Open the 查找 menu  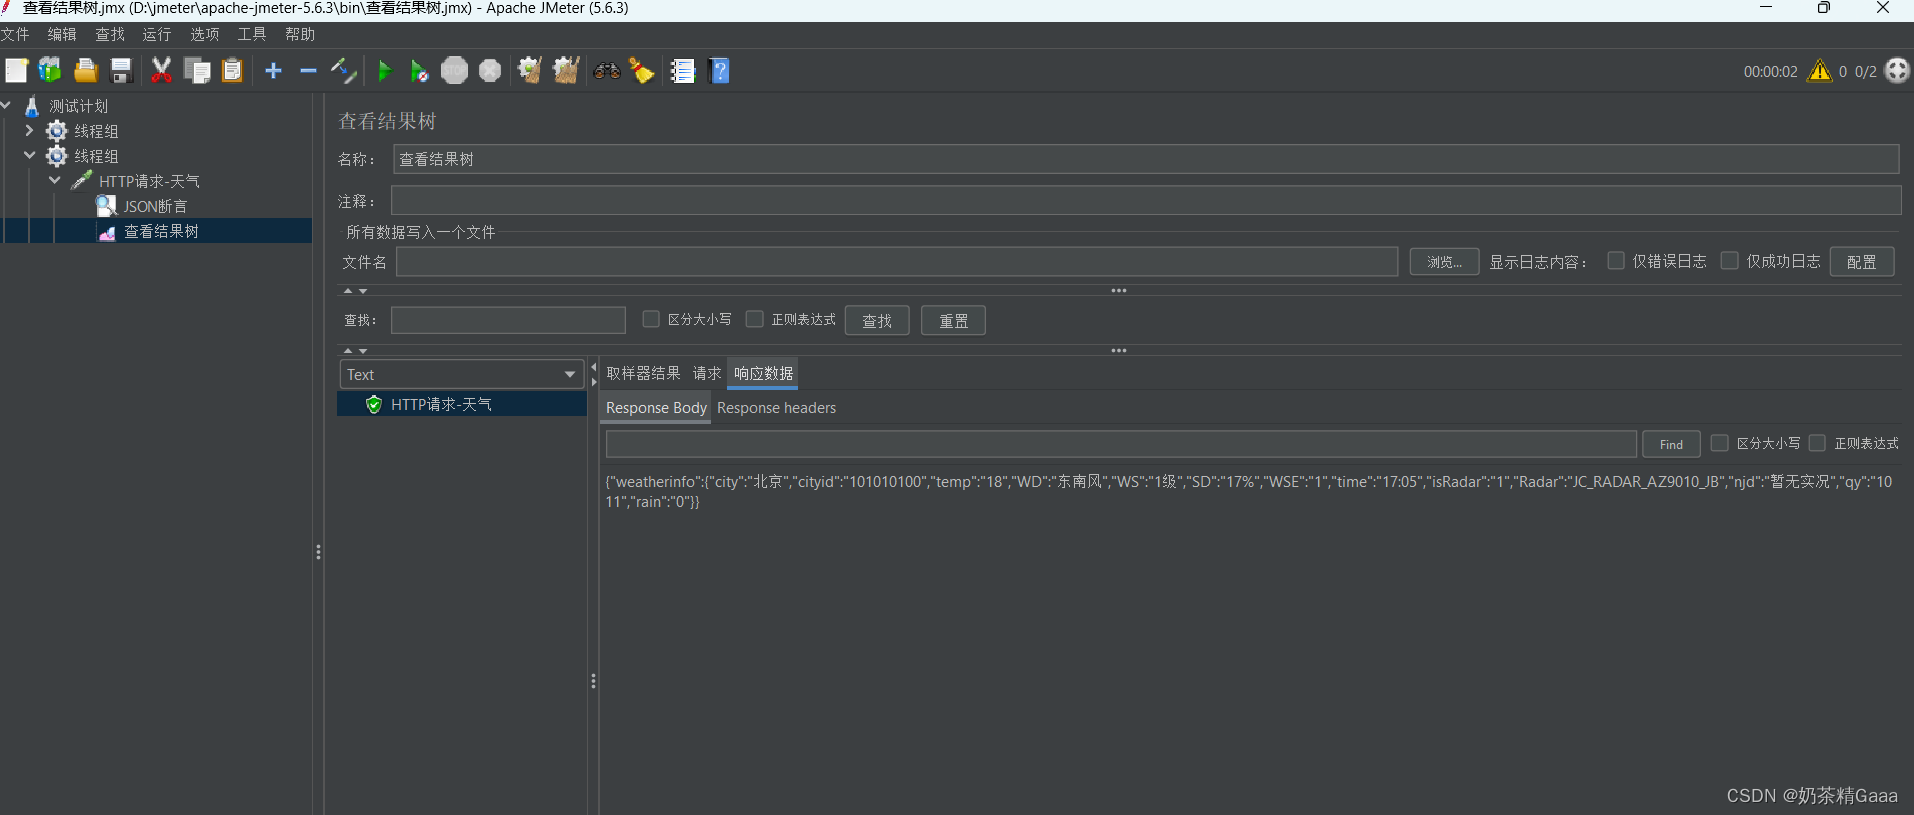tap(110, 34)
